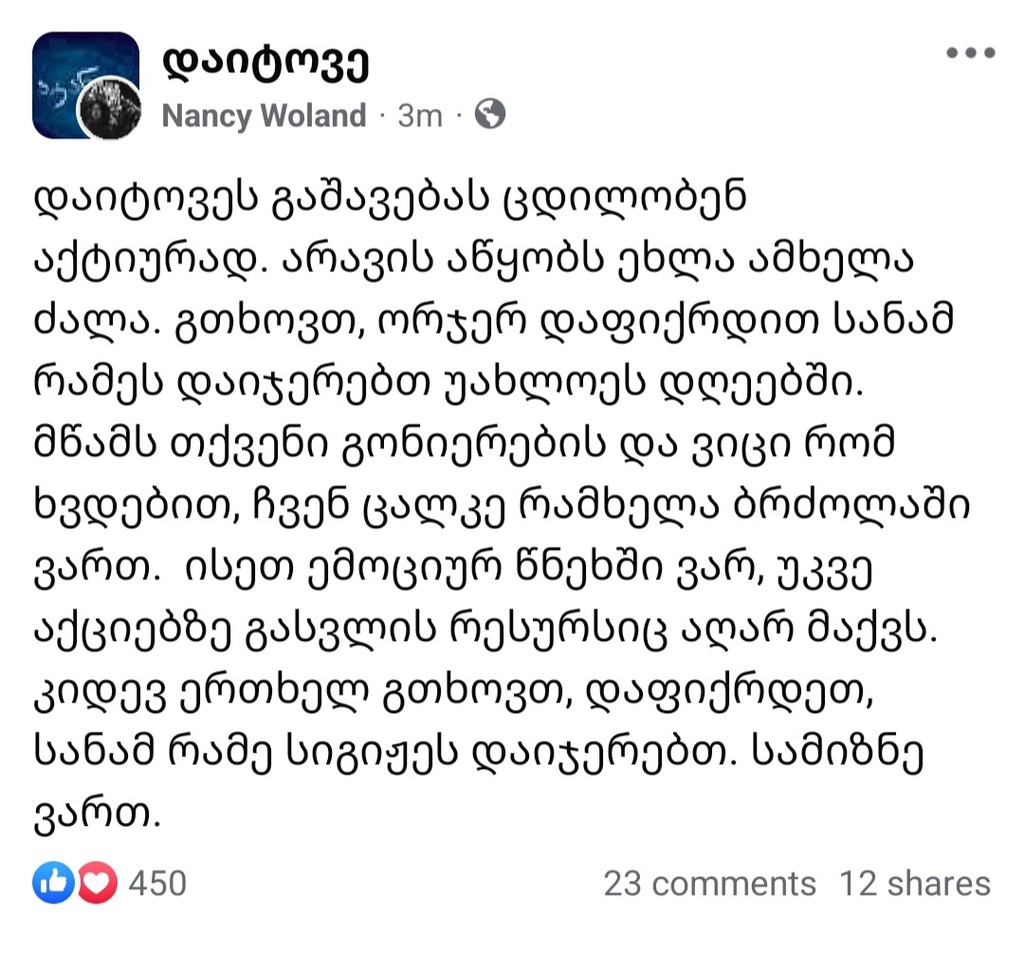Click the globe public audience icon
This screenshot has width=1024, height=953.
click(490, 114)
